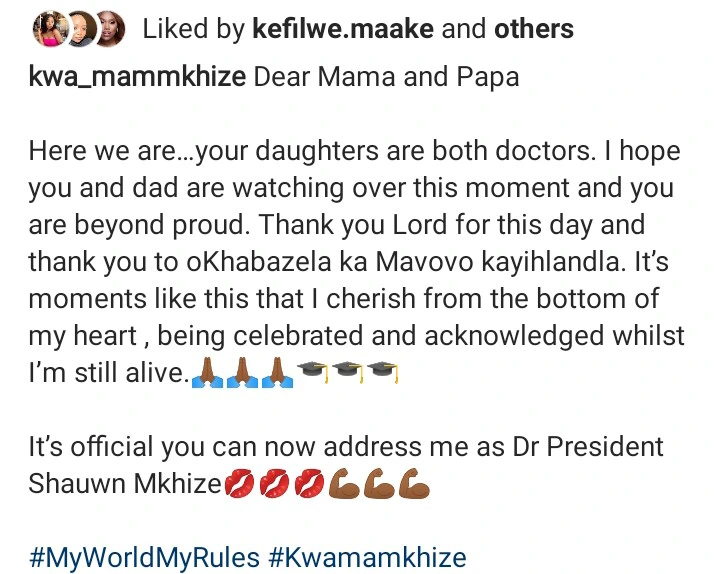Open the third liker profile avatar
The height and width of the screenshot is (574, 720).
tap(110, 29)
